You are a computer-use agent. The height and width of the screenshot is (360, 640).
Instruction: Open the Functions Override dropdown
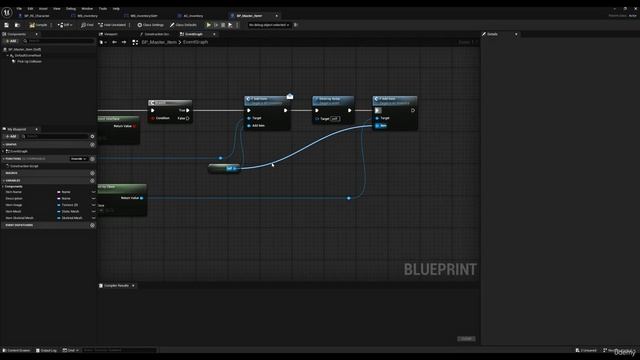[78, 159]
